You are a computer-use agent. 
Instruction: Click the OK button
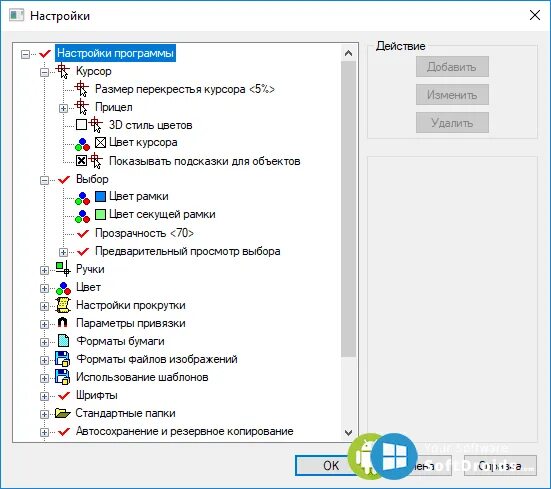point(326,465)
